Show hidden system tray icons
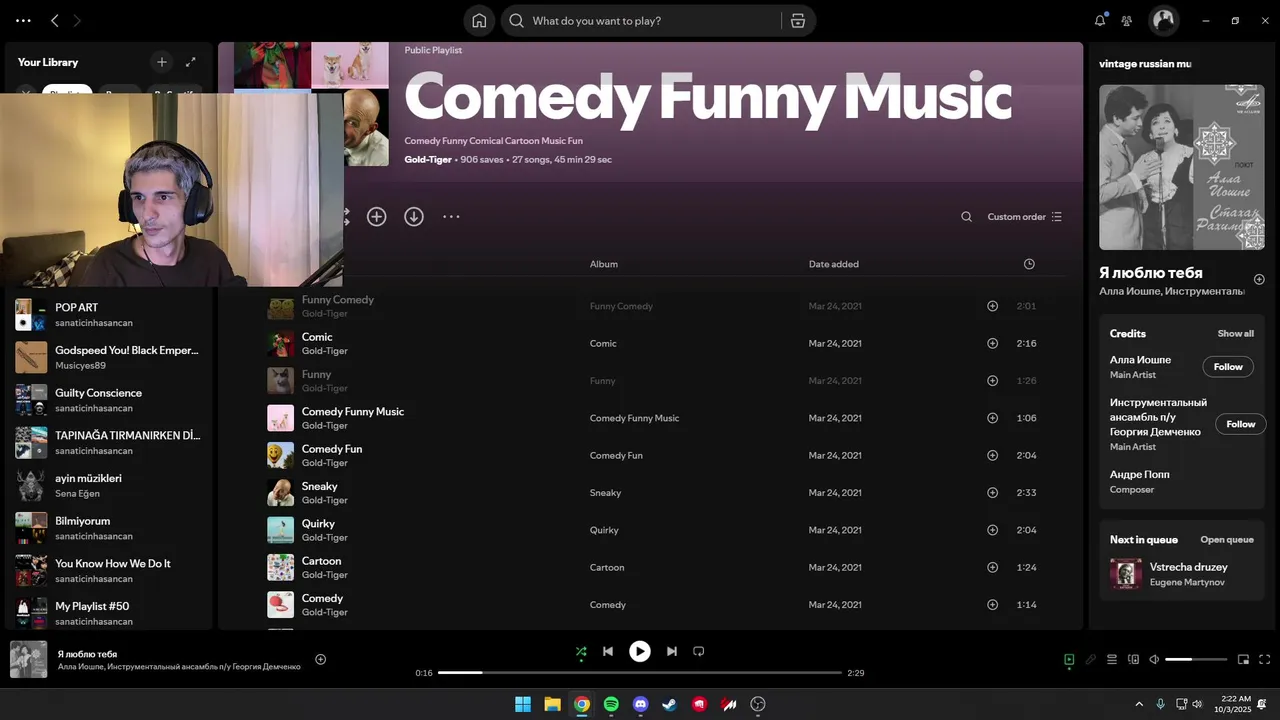The height and width of the screenshot is (720, 1280). coord(1138,705)
